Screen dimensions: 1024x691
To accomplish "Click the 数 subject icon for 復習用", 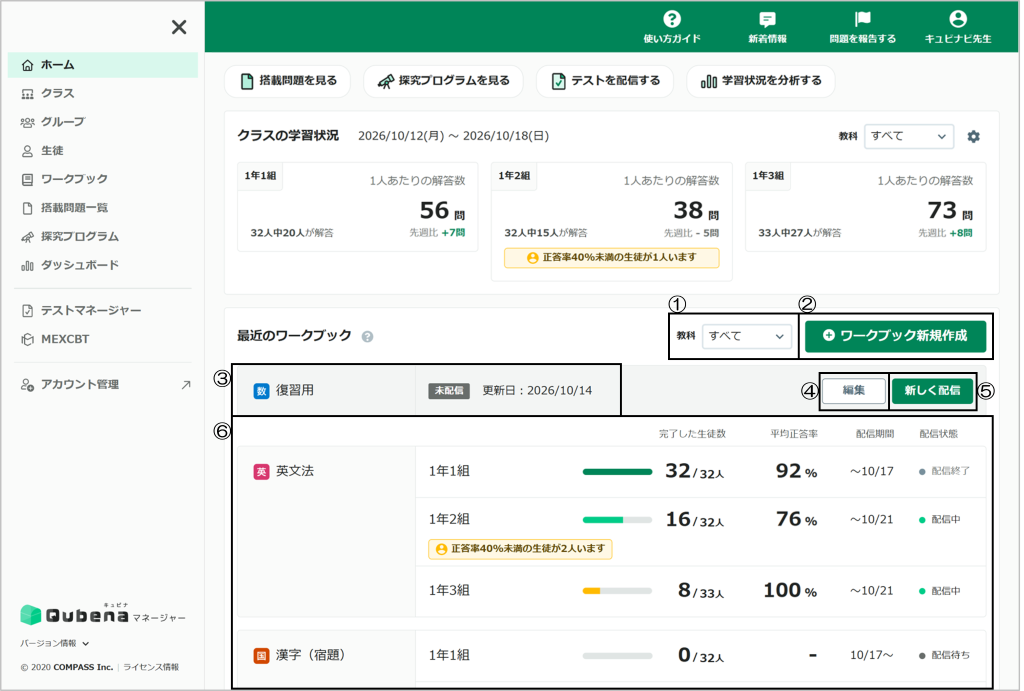I will pos(261,391).
